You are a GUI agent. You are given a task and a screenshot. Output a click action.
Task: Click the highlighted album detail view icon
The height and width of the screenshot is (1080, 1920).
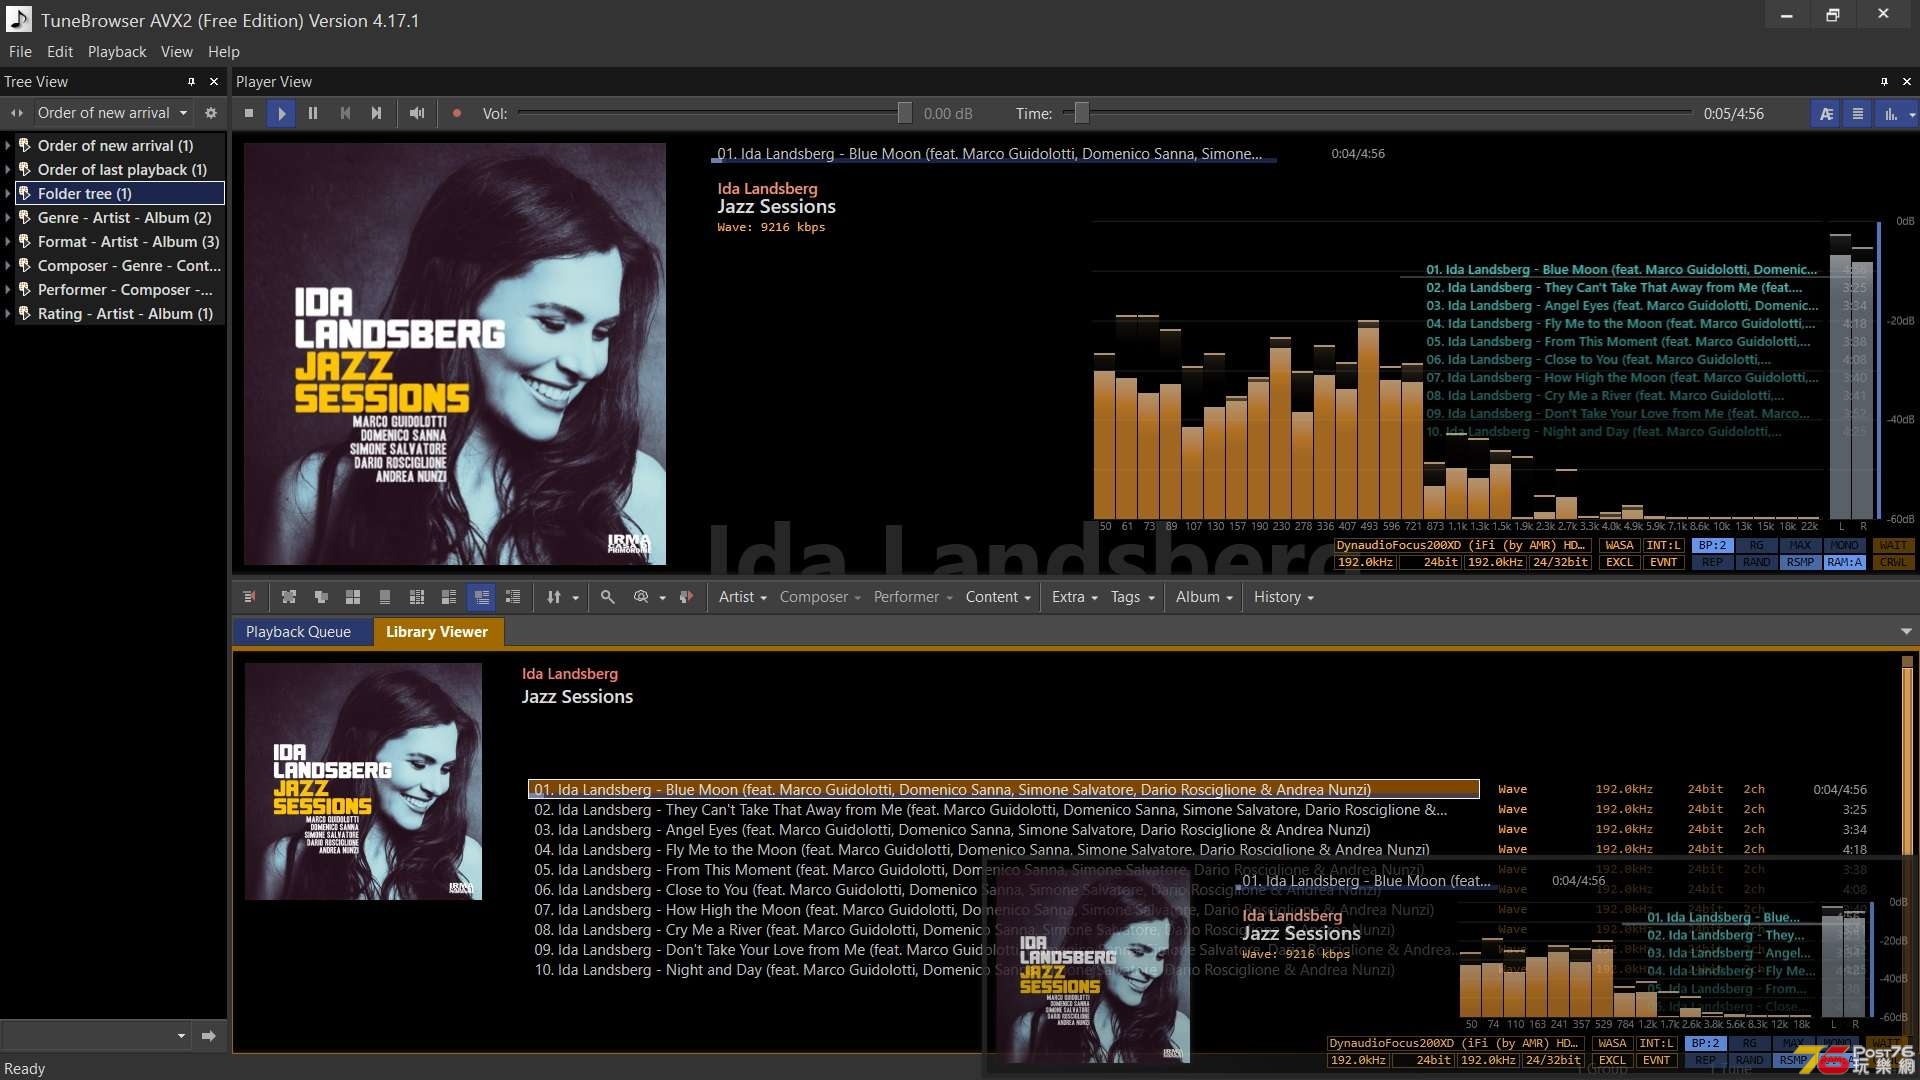point(481,597)
